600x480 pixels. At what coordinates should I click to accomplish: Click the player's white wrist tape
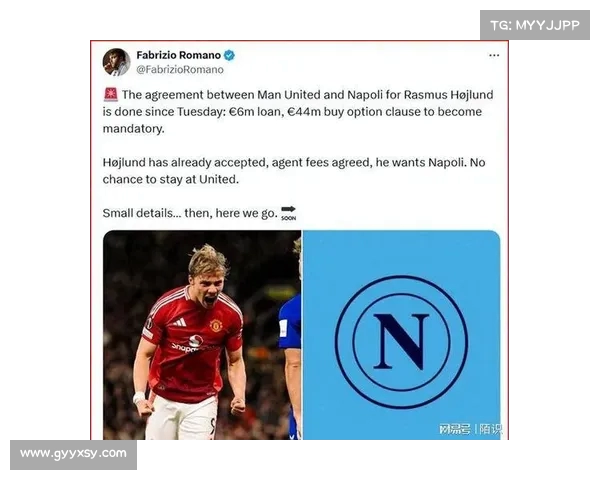click(x=139, y=397)
